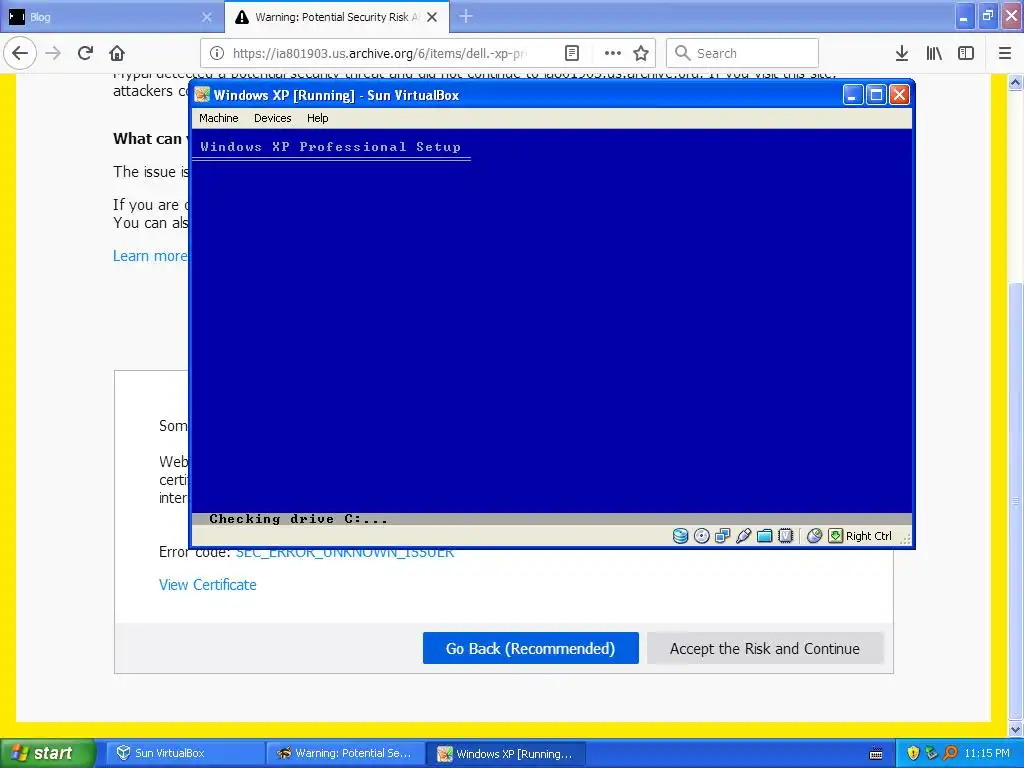1024x768 pixels.
Task: Click the VirtualBox window title bar icon
Action: 202,95
